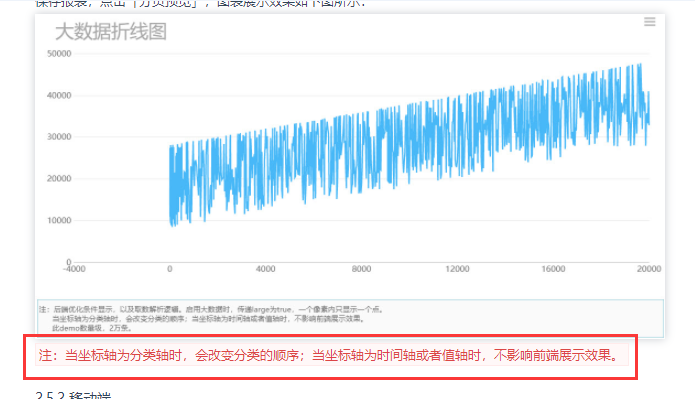This screenshot has width=695, height=399.
Task: Click the y-axis label 30000
Action: [59, 137]
